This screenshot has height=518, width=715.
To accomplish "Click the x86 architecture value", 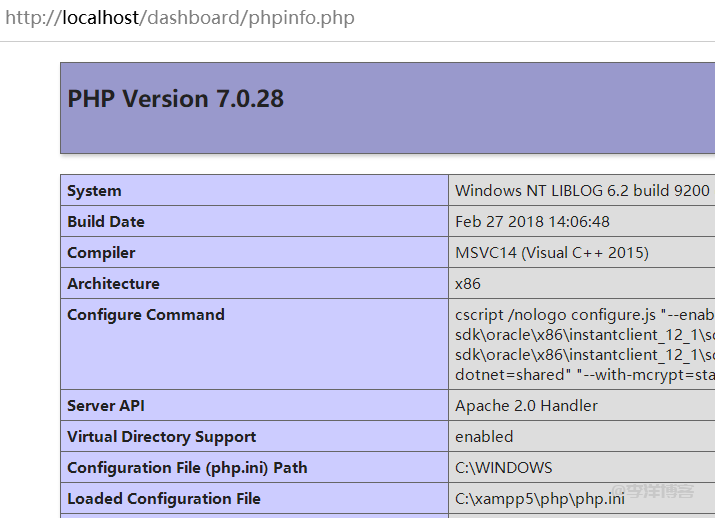I will click(x=468, y=284).
